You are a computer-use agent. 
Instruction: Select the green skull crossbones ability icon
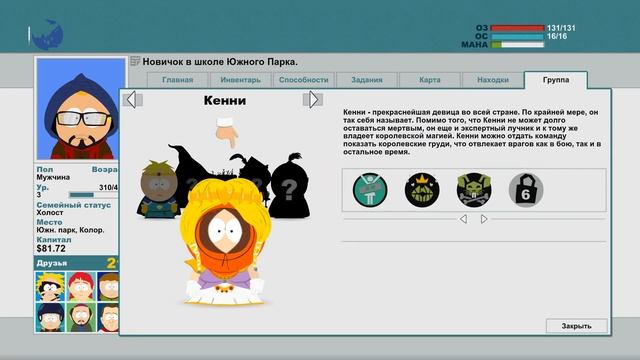[x=474, y=190]
